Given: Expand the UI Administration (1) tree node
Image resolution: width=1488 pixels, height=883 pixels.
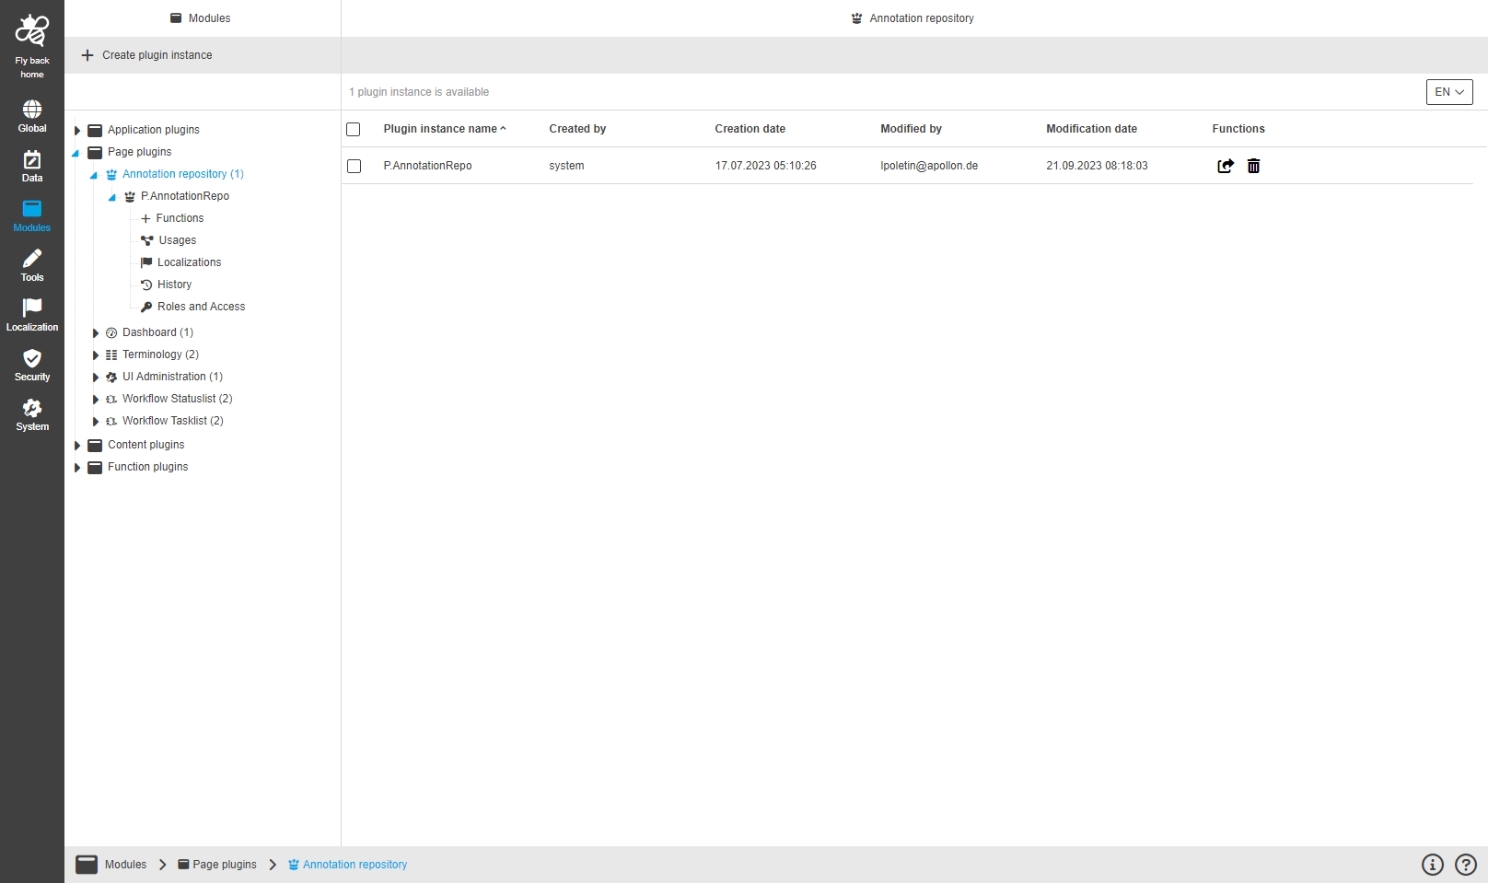Looking at the screenshot, I should tap(95, 377).
